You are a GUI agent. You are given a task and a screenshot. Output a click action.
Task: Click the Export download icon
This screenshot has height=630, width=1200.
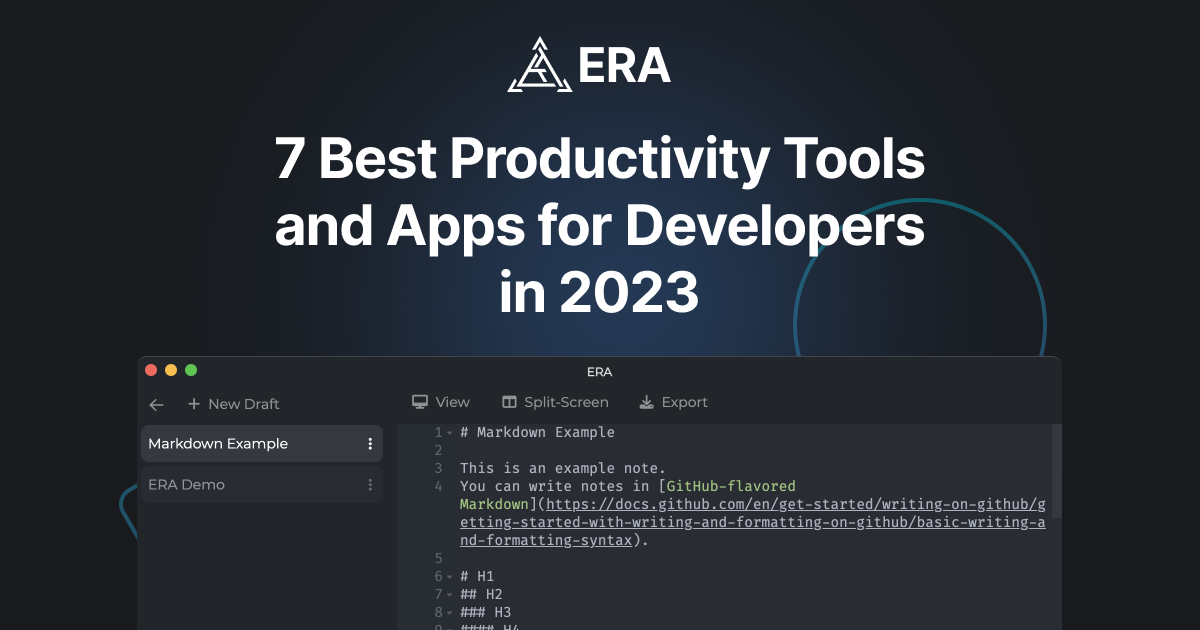click(646, 401)
